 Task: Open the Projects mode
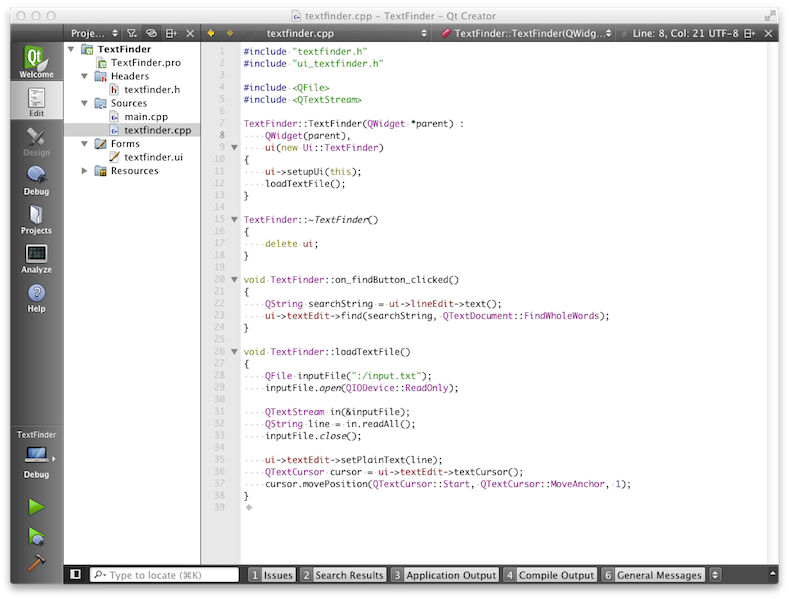[36, 218]
